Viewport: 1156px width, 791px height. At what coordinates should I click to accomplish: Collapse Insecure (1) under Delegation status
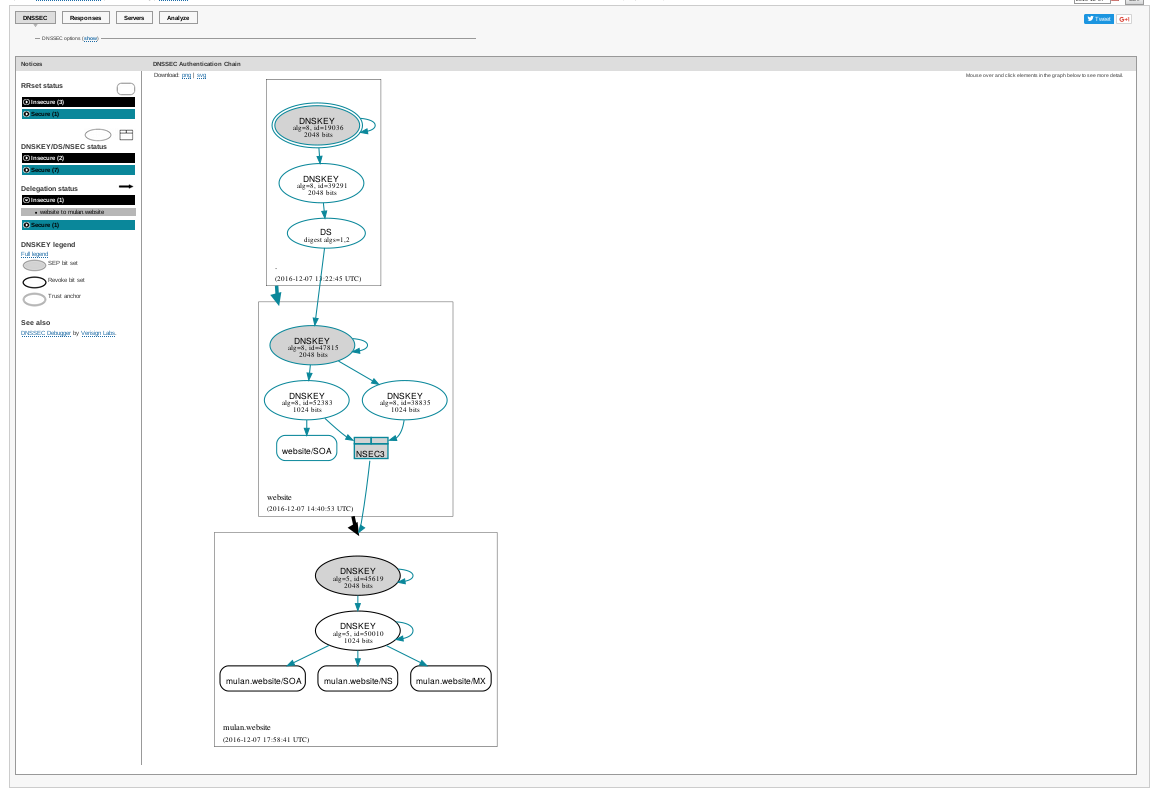click(78, 200)
